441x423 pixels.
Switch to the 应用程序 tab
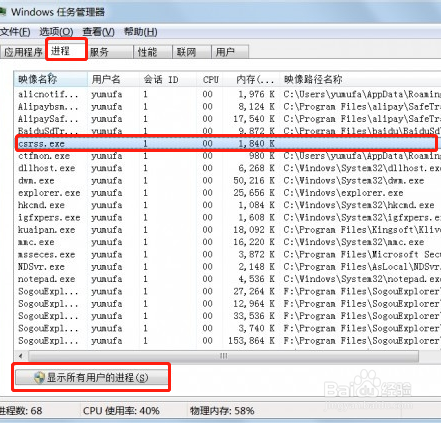click(23, 52)
